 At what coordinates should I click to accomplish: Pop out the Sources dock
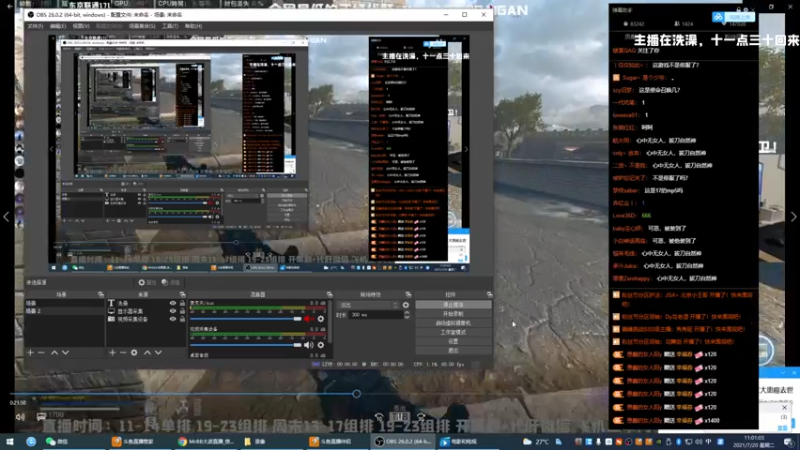point(182,294)
